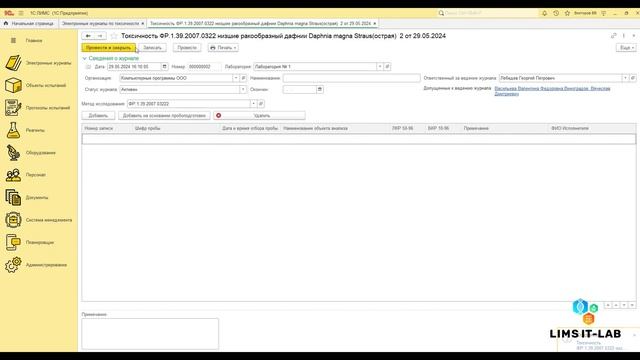The image size is (640, 360).
Task: Expand Ответственный за ведение журнала dropdown
Action: tap(625, 78)
